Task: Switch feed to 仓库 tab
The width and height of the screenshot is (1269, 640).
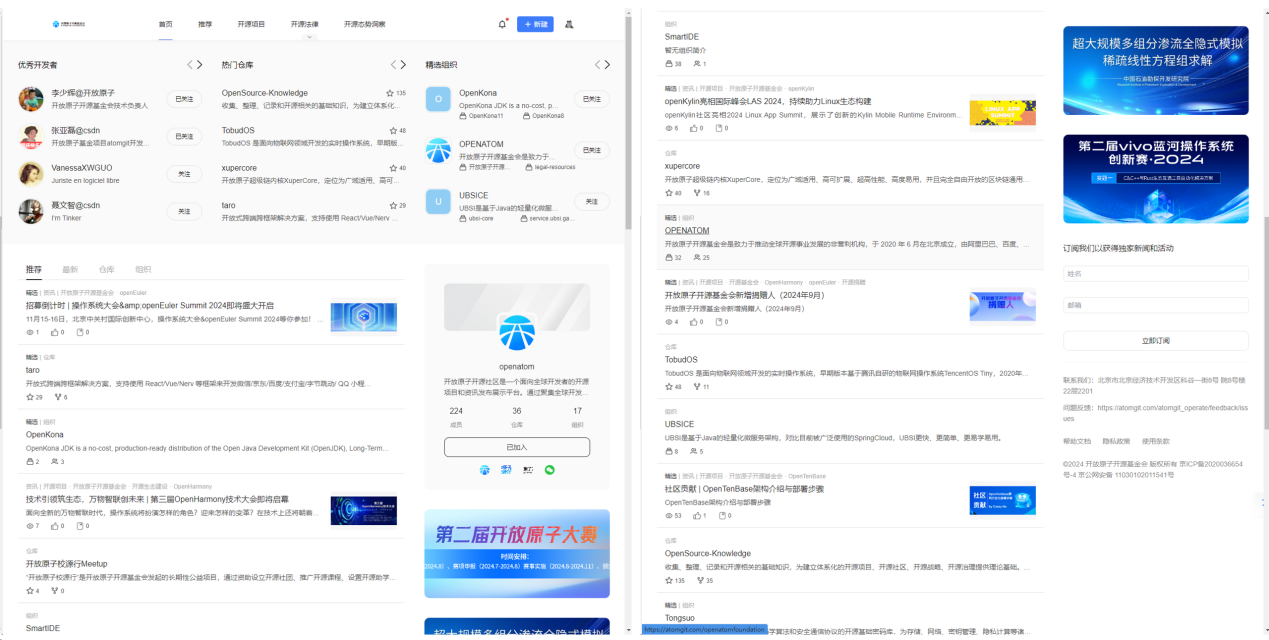Action: tap(107, 269)
